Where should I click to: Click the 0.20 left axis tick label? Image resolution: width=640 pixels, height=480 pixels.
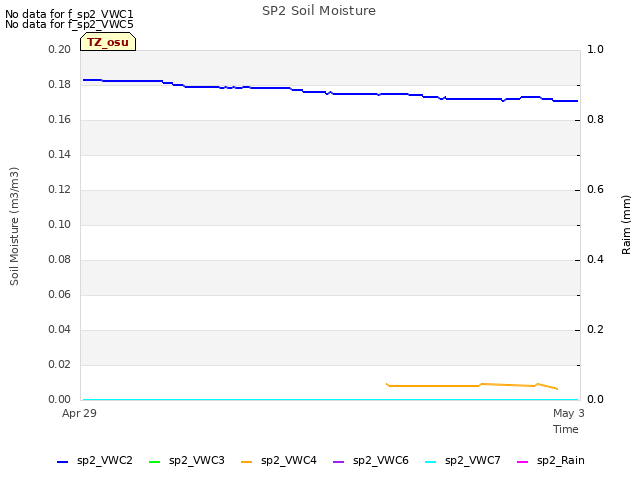[60, 49]
